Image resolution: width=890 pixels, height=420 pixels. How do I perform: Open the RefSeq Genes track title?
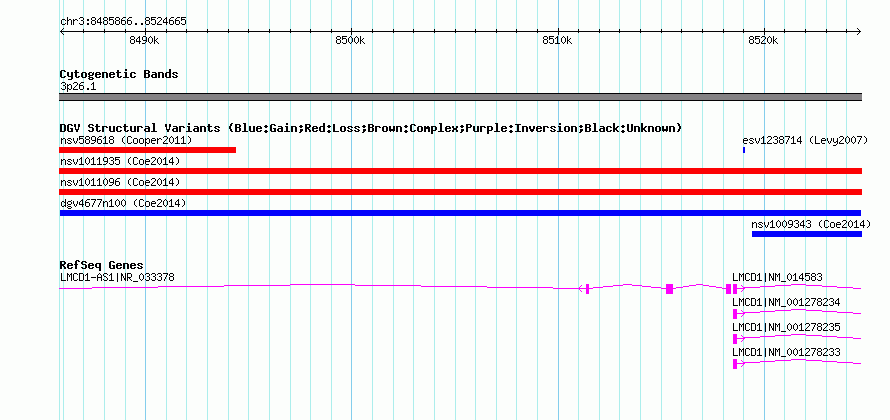click(102, 266)
